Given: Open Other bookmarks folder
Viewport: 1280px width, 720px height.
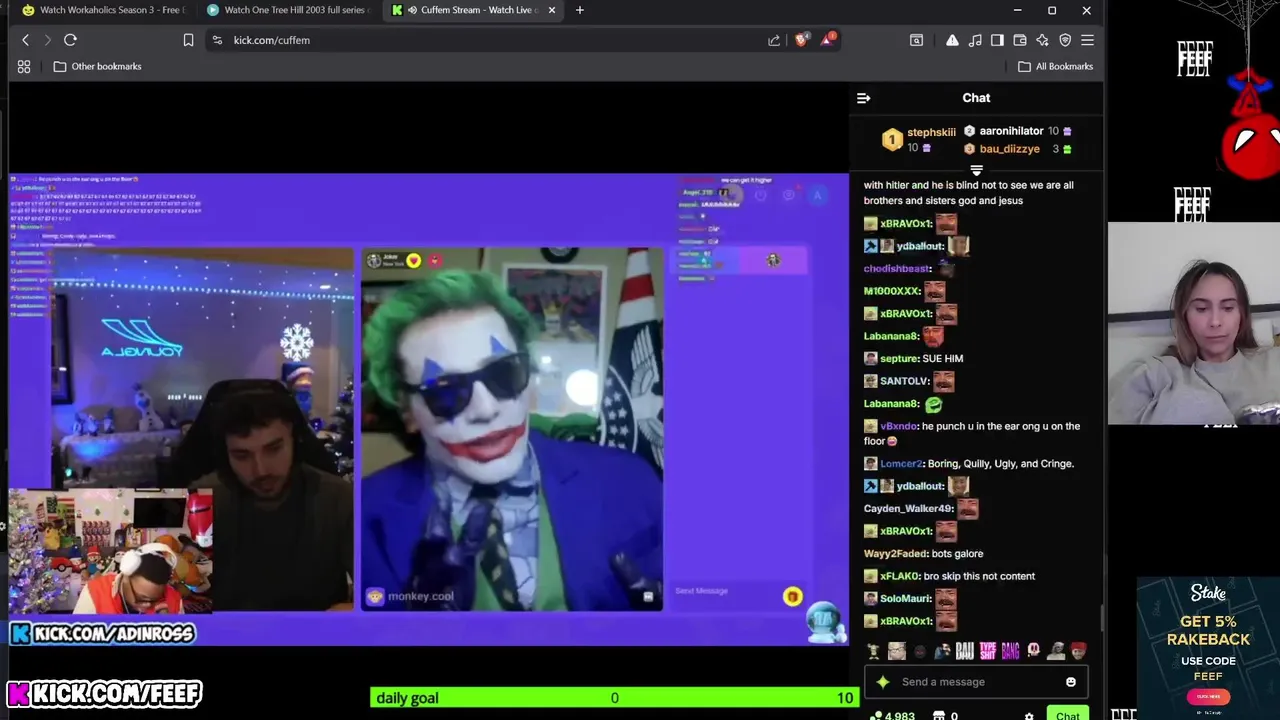Looking at the screenshot, I should tap(97, 66).
